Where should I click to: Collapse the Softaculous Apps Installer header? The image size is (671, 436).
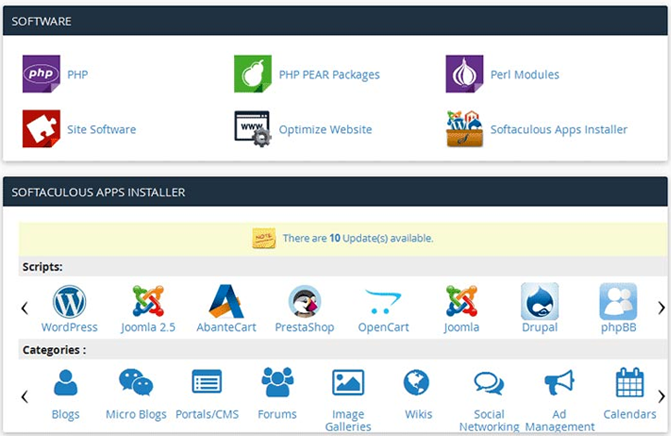coord(335,191)
